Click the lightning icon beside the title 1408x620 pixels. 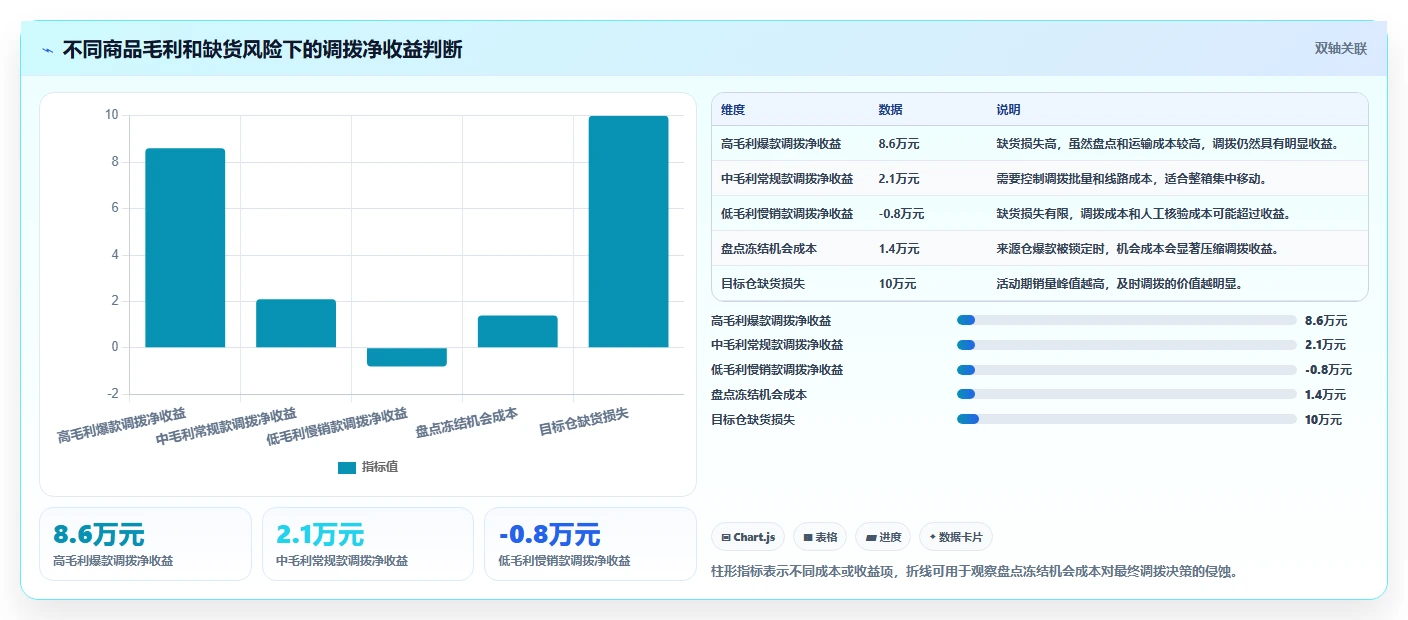[x=48, y=50]
